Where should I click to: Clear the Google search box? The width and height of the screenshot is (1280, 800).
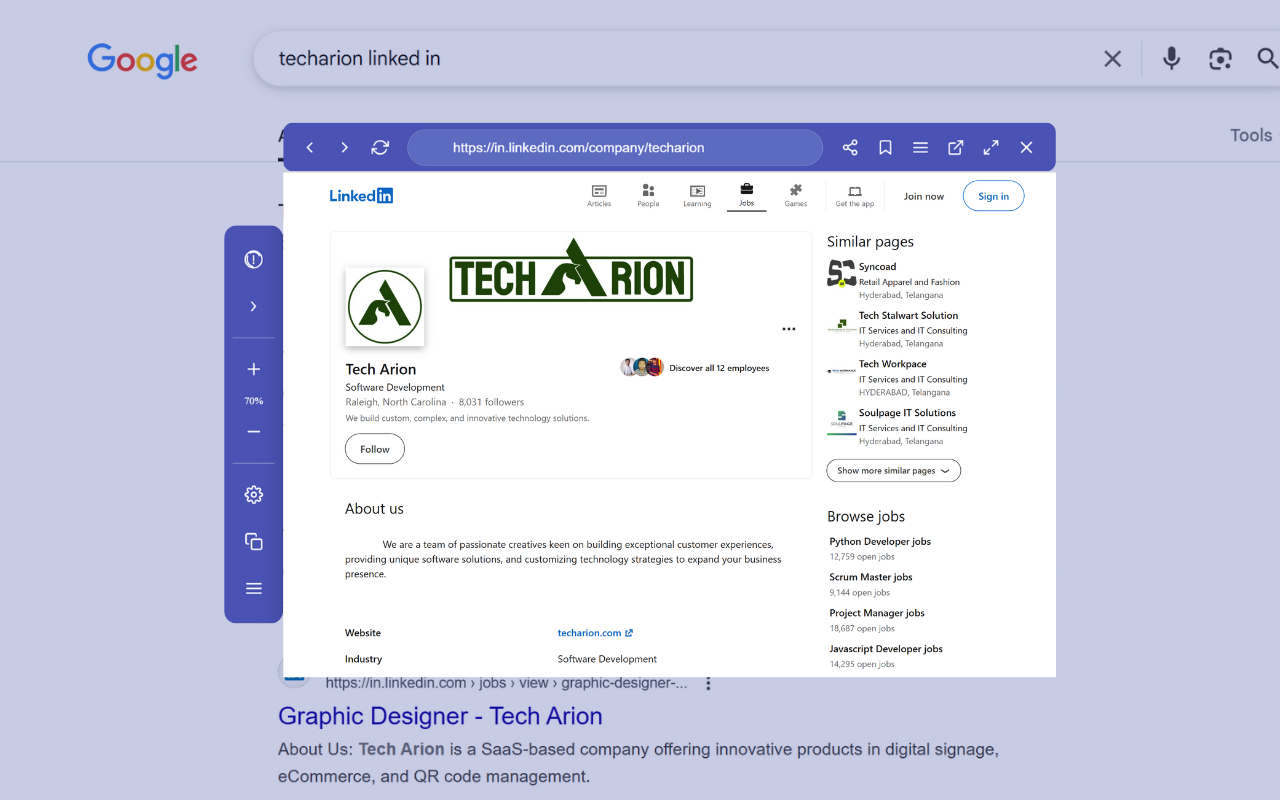point(1112,59)
